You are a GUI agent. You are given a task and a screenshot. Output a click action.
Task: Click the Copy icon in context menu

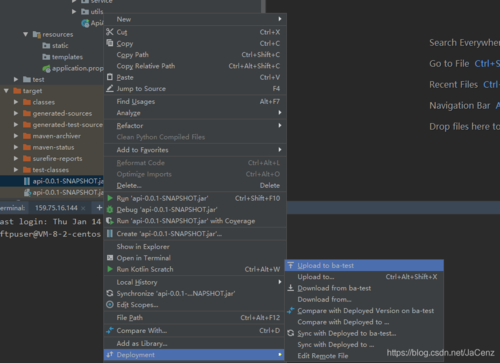[110, 43]
